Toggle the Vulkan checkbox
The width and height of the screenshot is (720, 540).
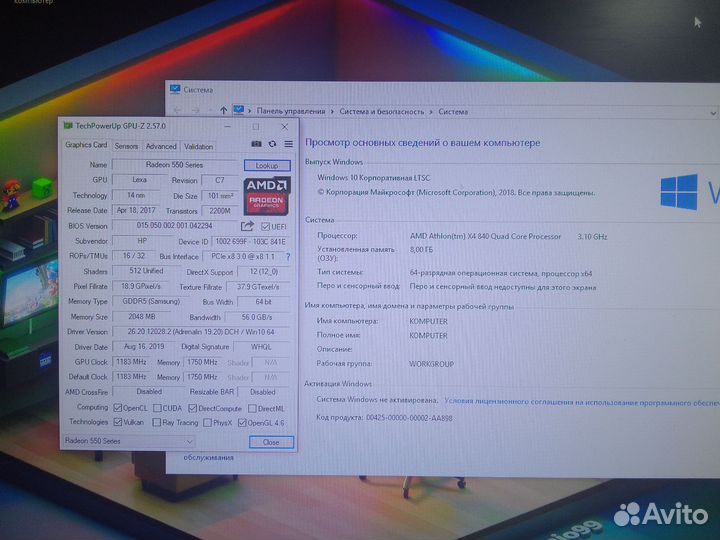tap(118, 422)
